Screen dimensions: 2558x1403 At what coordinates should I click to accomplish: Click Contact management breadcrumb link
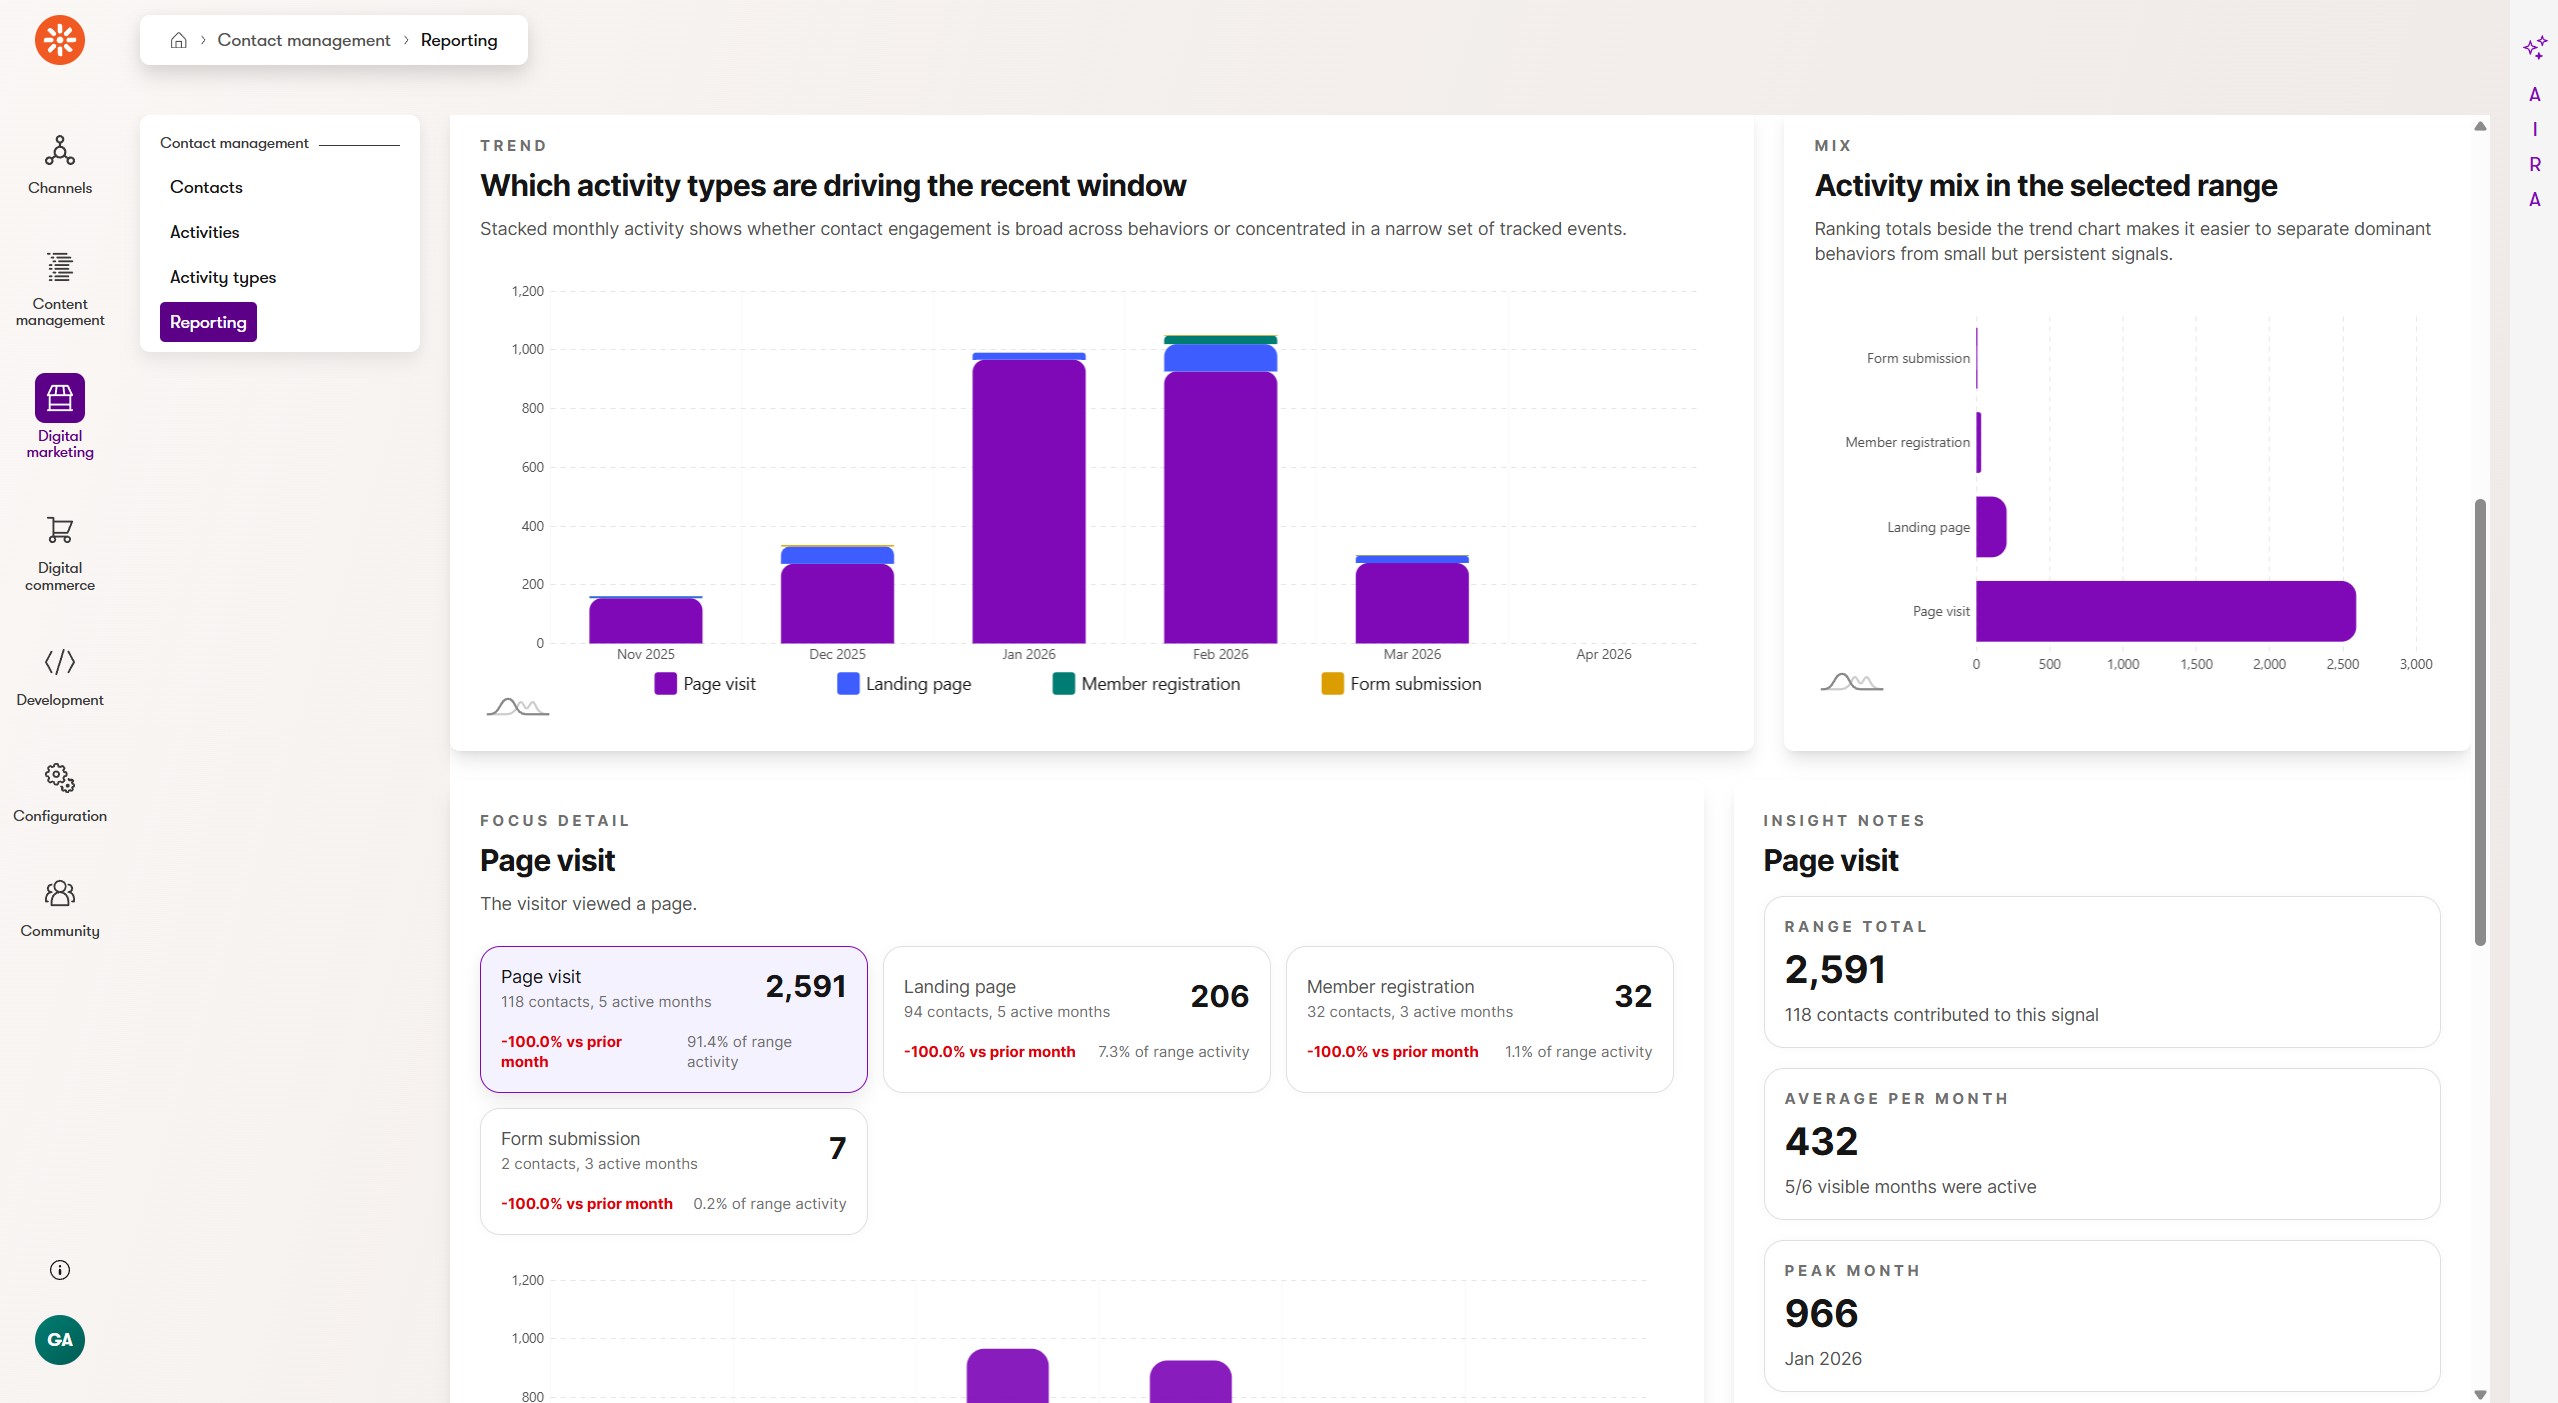(x=304, y=40)
